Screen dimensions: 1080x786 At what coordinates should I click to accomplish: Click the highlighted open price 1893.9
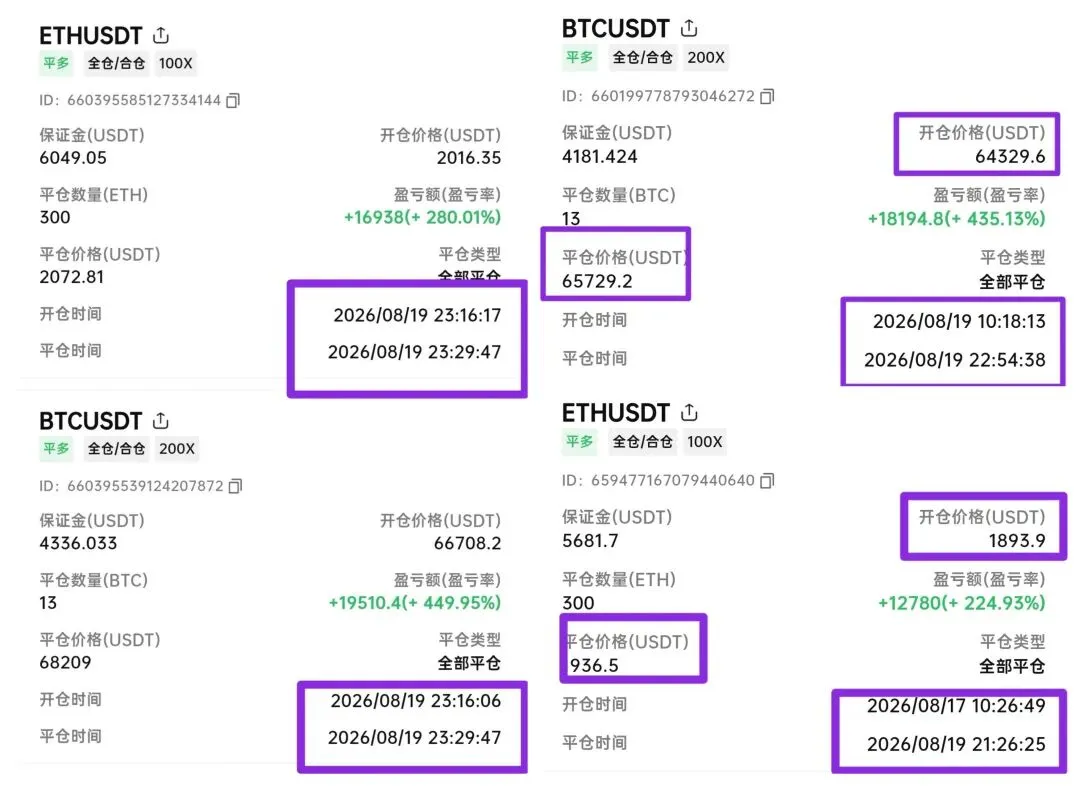[x=1017, y=541]
